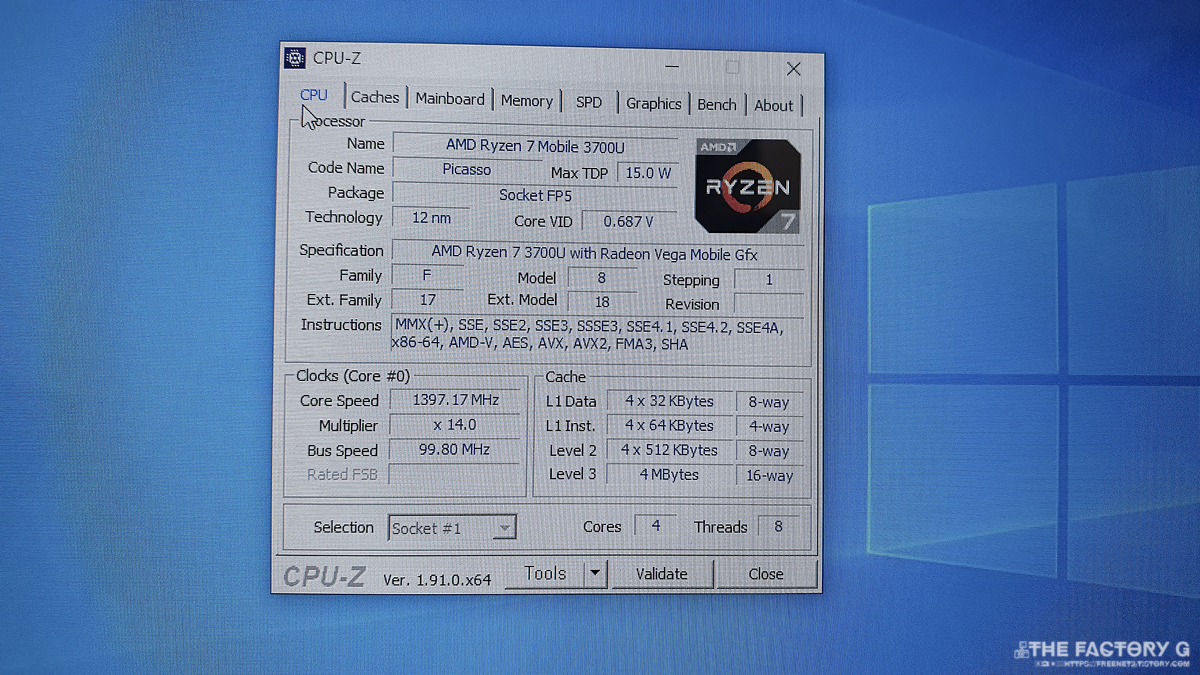Click the Code Name value Picasso
This screenshot has width=1200, height=675.
[467, 169]
